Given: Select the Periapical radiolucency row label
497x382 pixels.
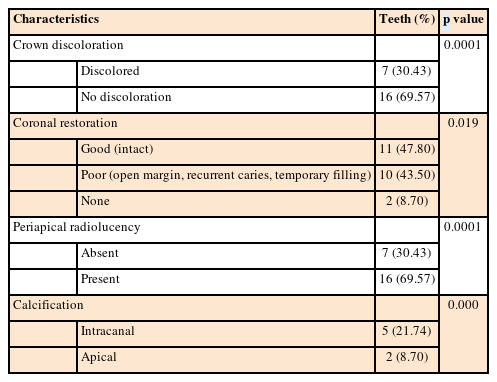Looking at the screenshot, I should point(192,230).
